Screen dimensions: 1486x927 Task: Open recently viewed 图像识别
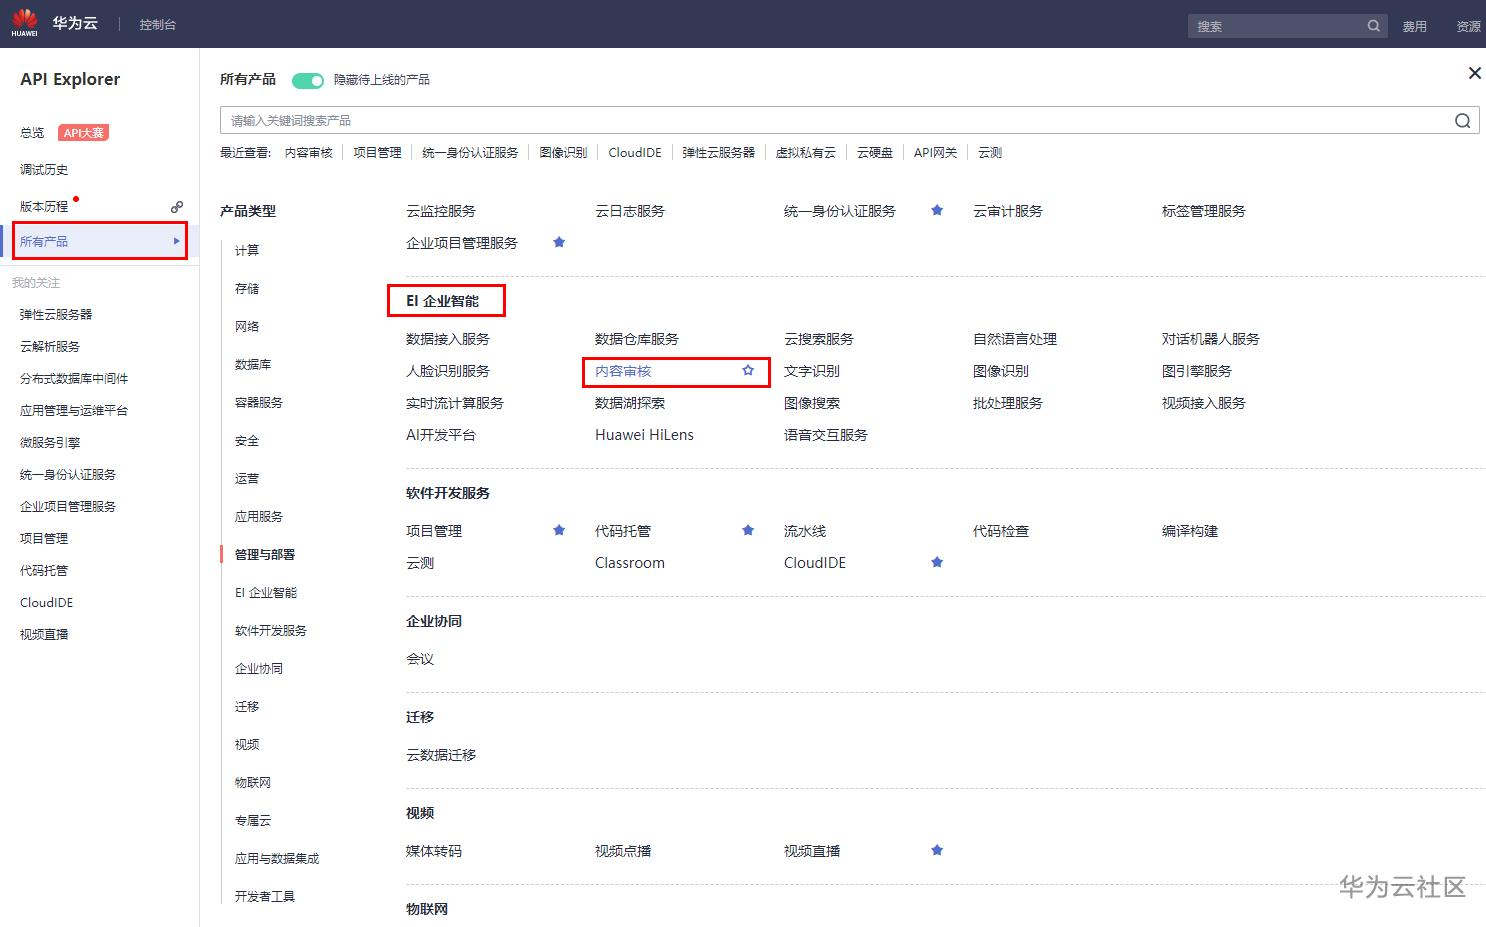(x=563, y=153)
